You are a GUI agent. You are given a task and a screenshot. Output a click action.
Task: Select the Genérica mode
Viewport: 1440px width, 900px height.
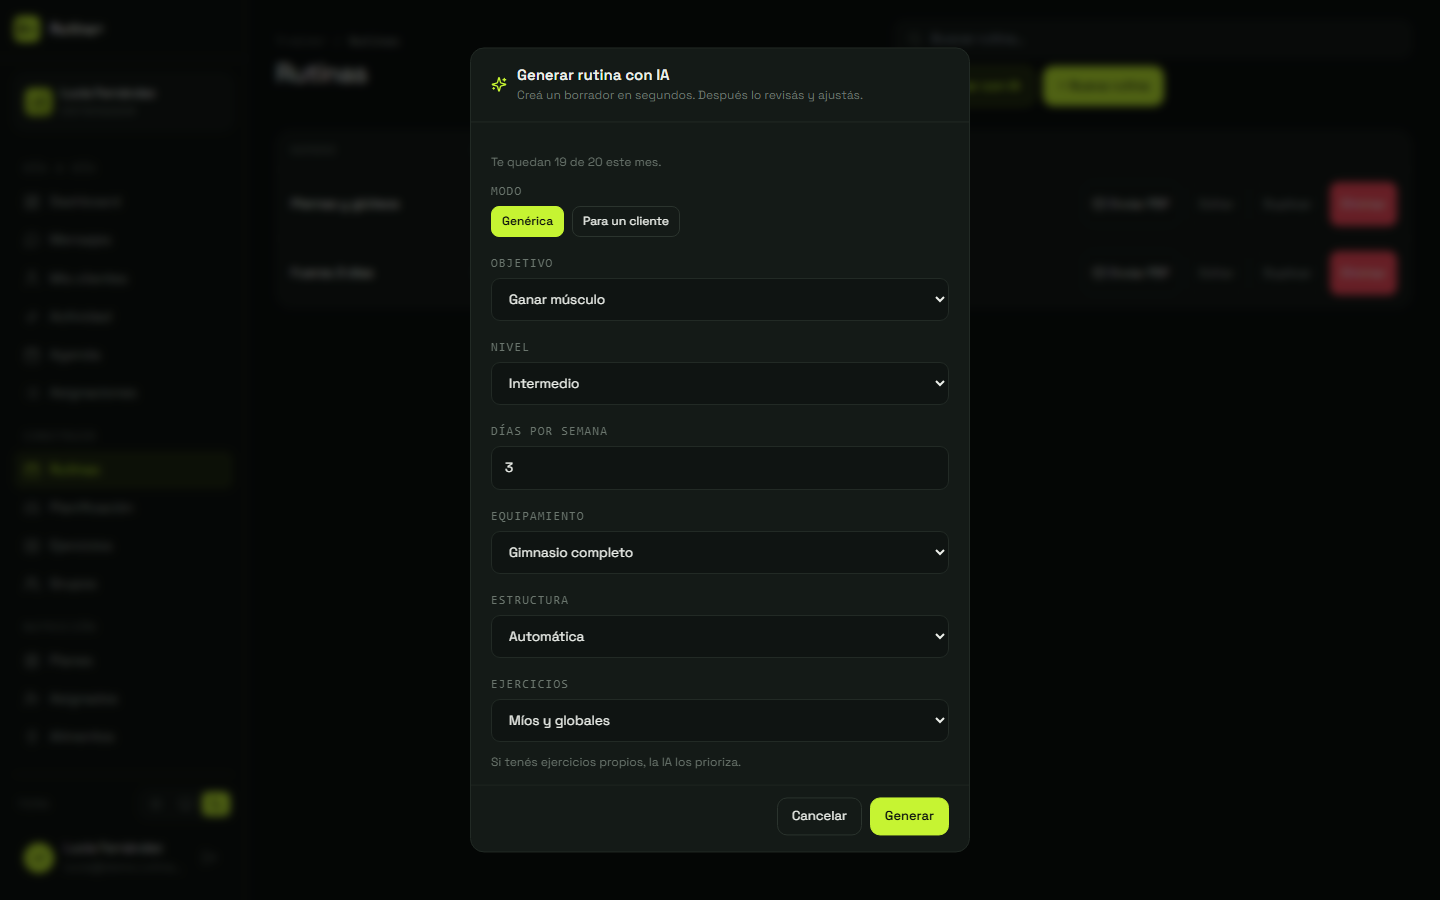click(527, 221)
